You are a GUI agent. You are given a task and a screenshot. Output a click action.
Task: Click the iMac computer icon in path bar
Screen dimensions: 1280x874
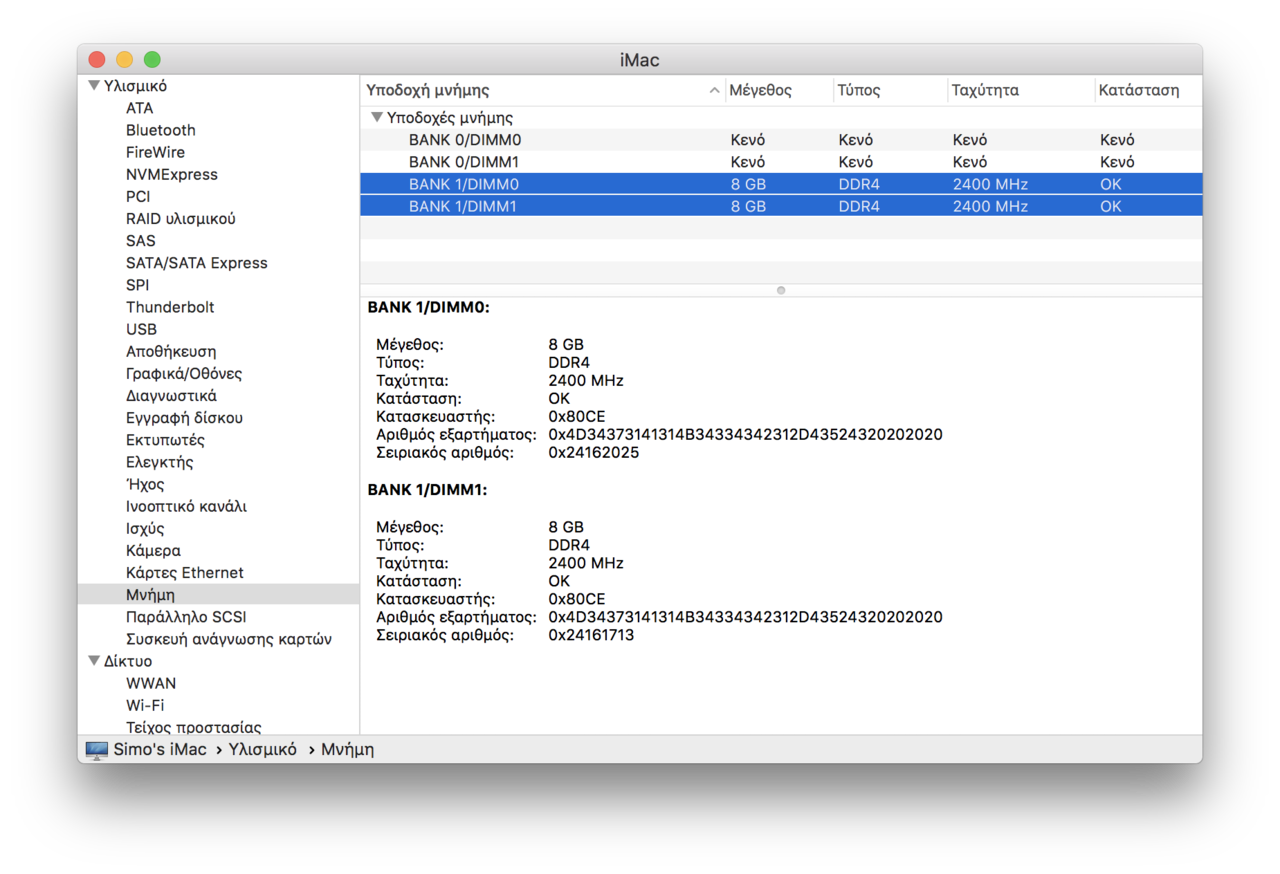pyautogui.click(x=97, y=750)
